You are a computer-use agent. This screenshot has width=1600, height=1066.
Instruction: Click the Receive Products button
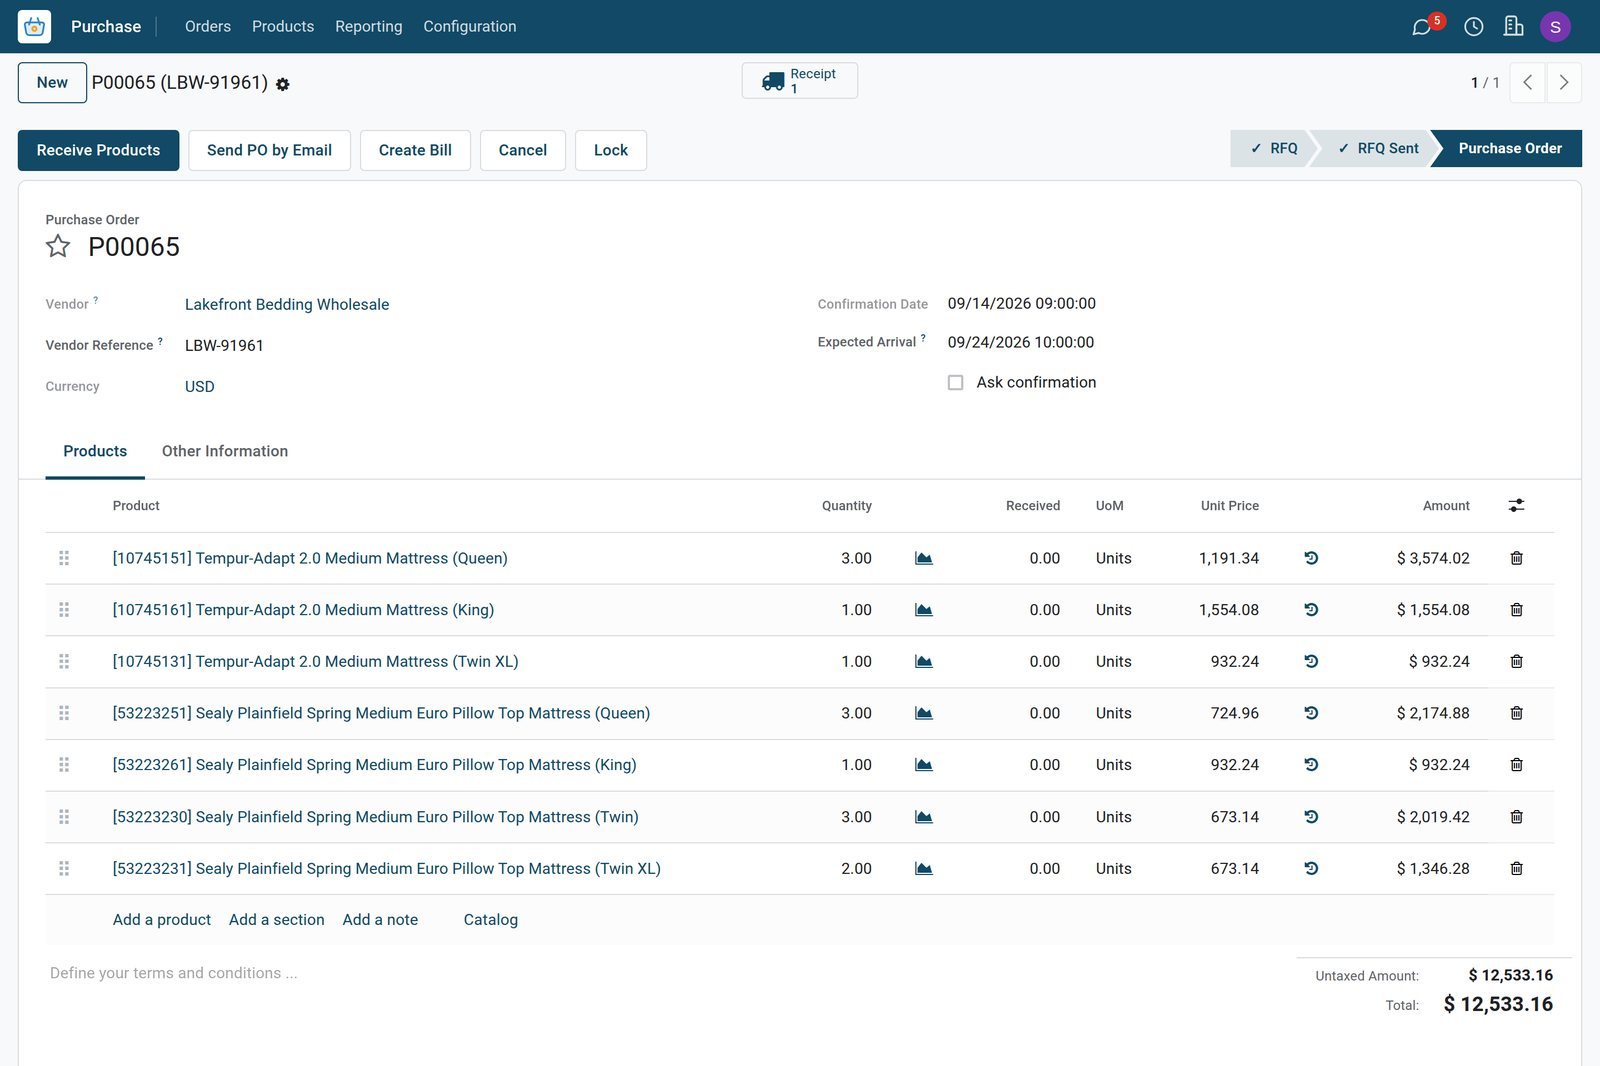pyautogui.click(x=99, y=150)
